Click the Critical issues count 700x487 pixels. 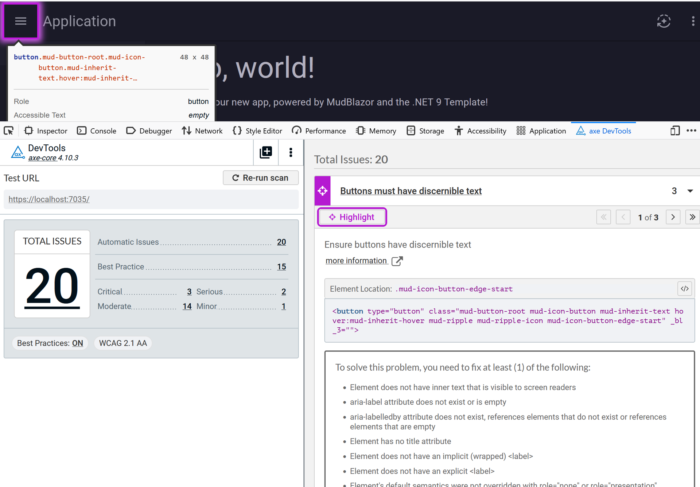[189, 291]
